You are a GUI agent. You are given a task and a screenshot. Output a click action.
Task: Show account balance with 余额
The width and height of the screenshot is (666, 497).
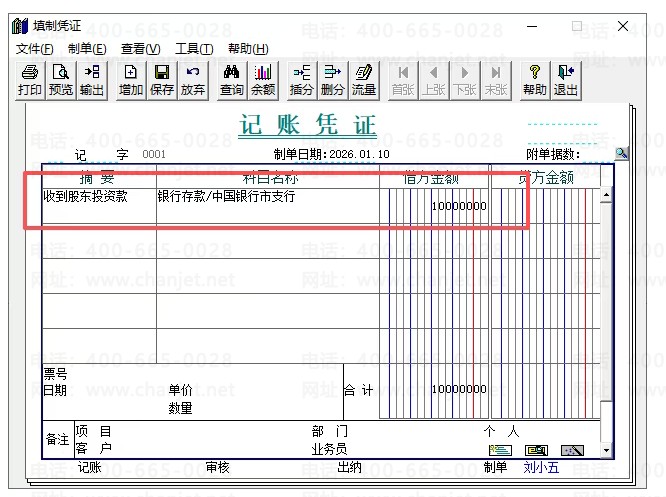pos(263,80)
